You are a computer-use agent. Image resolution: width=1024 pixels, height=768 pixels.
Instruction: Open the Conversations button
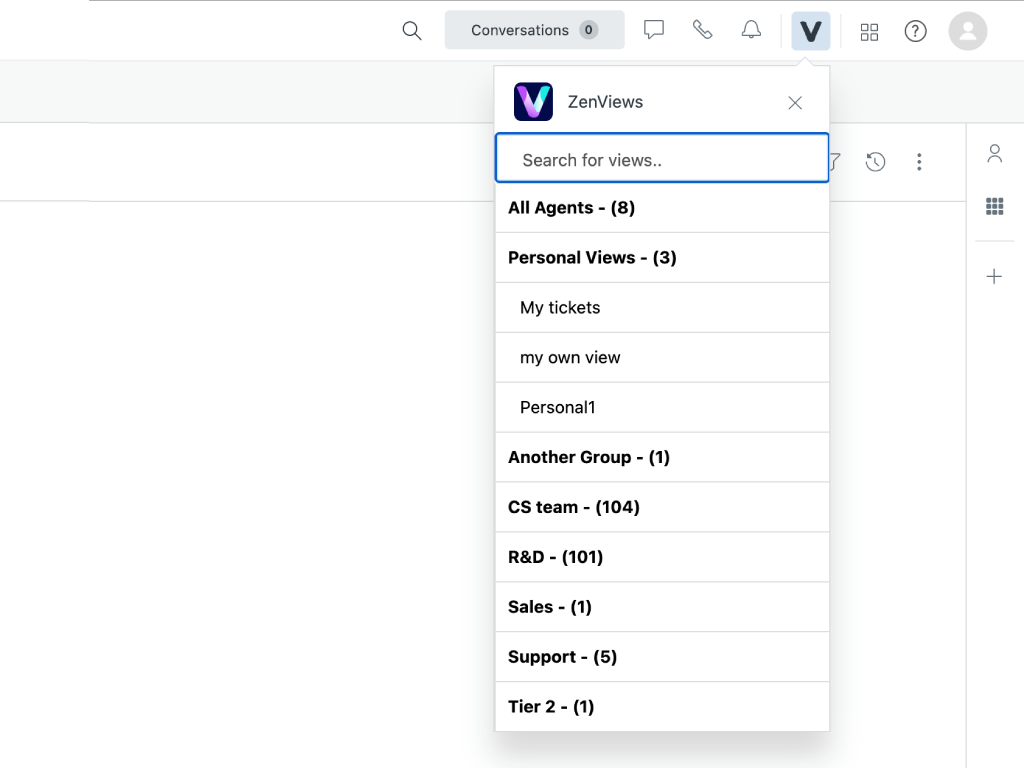tap(534, 30)
